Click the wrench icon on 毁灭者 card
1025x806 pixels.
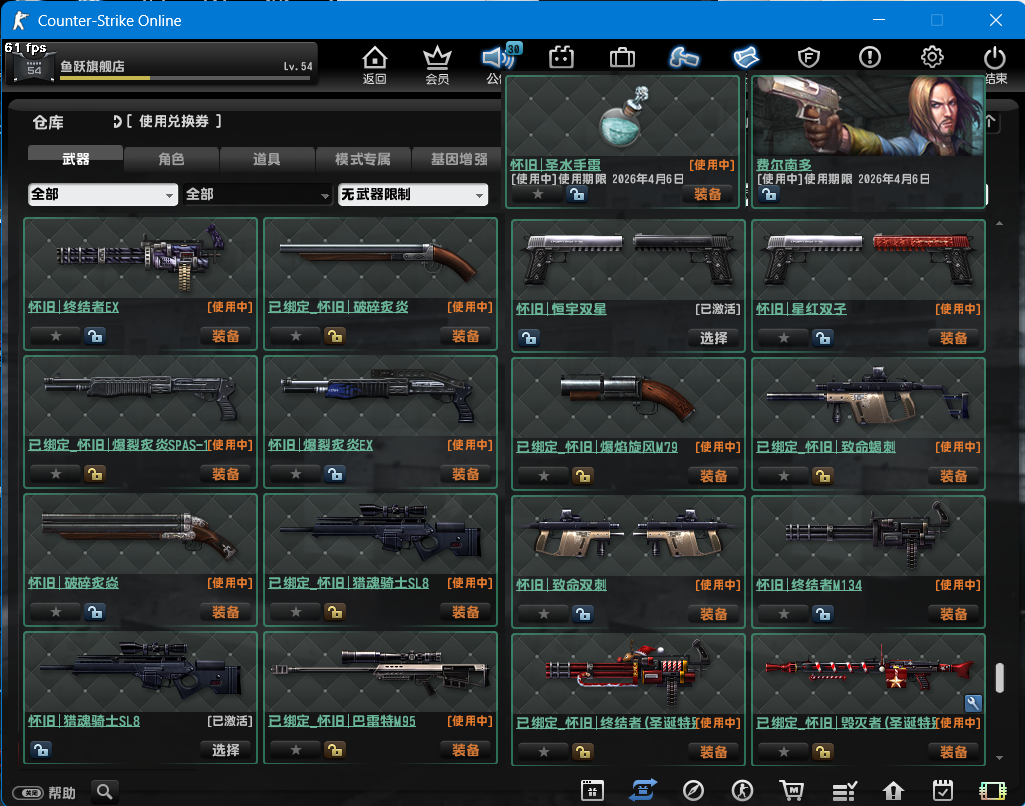(x=973, y=703)
